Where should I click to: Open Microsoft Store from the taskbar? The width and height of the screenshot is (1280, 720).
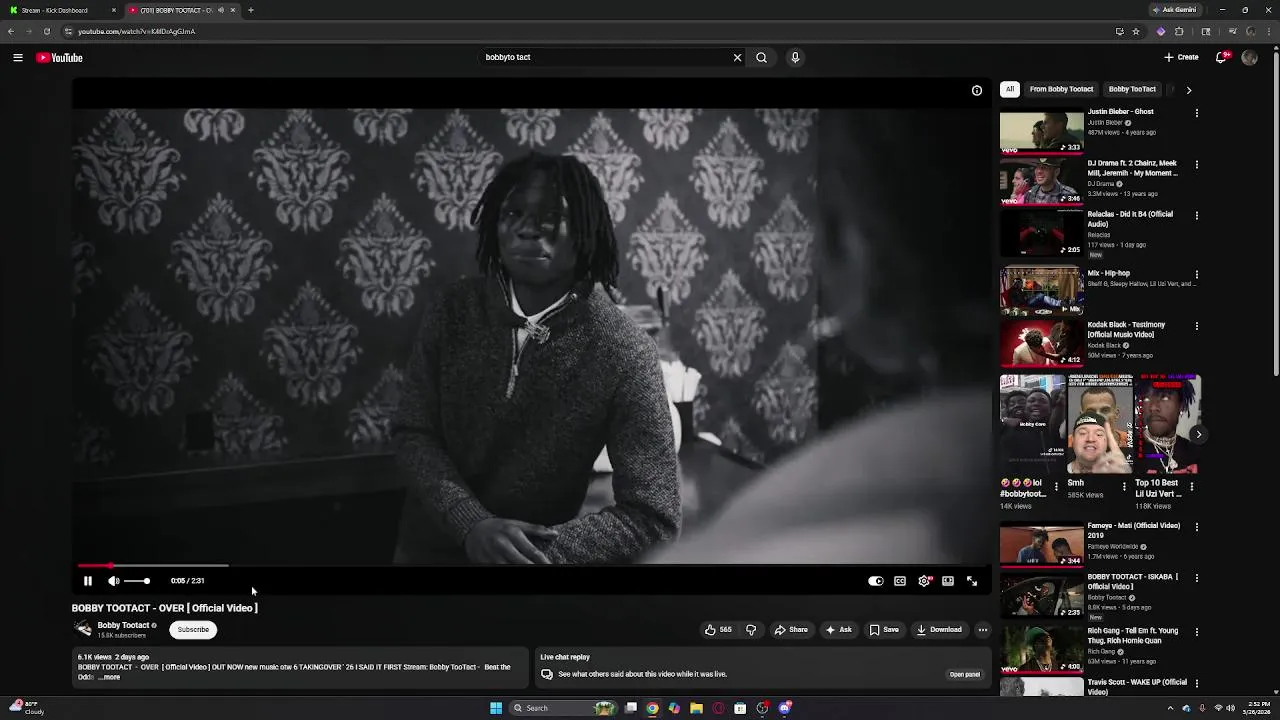[x=740, y=708]
